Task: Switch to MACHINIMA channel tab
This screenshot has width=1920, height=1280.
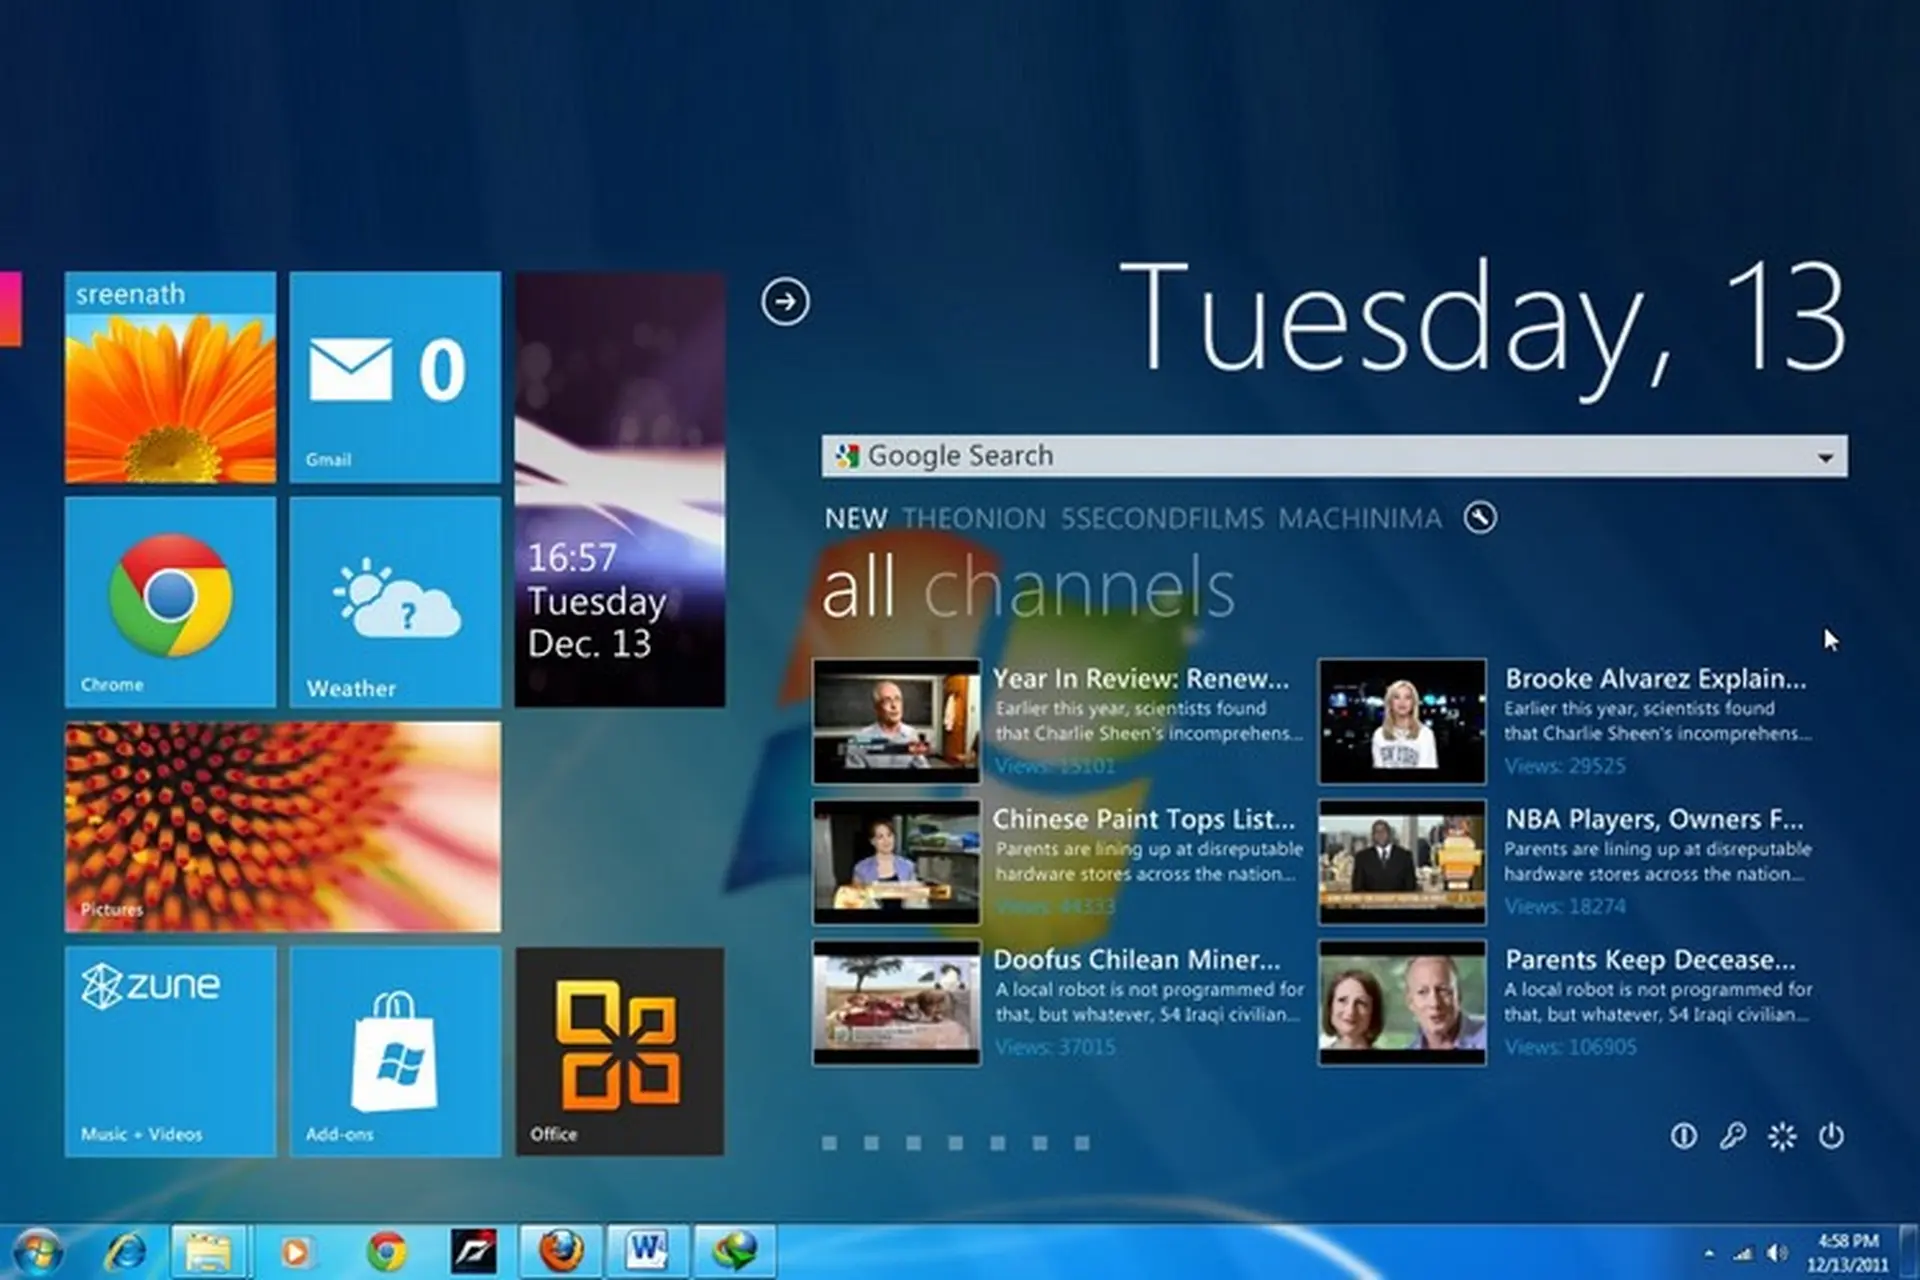Action: [1360, 518]
